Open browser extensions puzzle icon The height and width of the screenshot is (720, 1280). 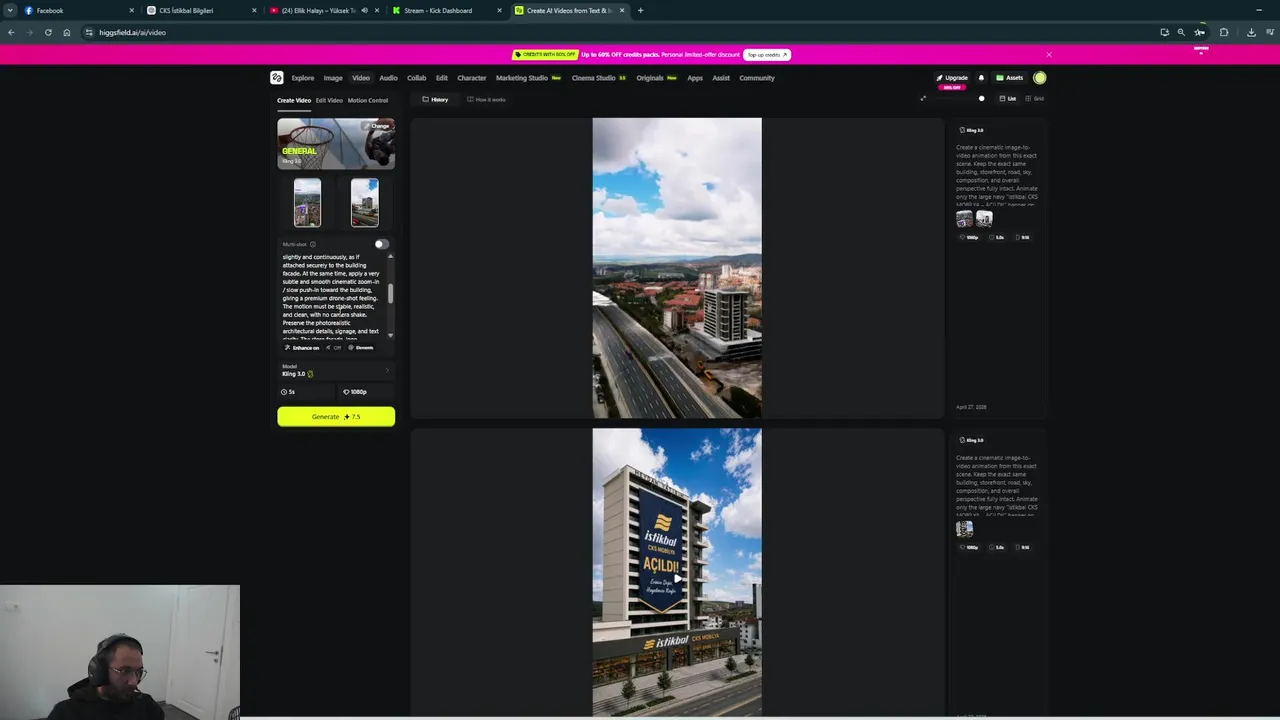pyautogui.click(x=1224, y=33)
